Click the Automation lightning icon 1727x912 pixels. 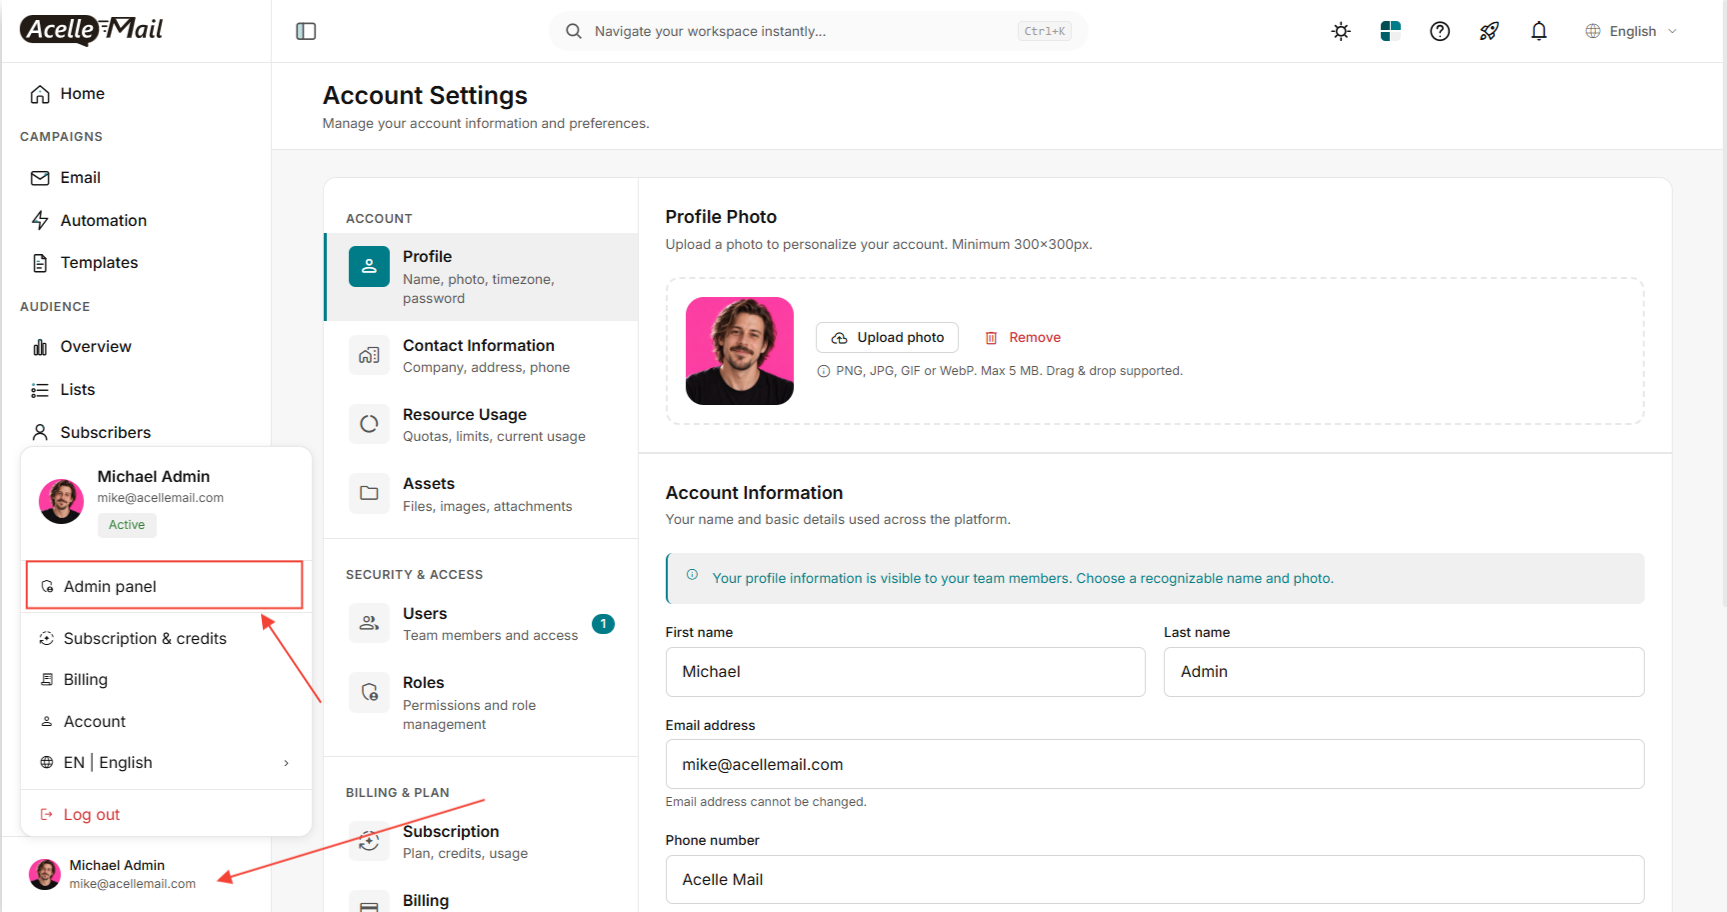40,220
